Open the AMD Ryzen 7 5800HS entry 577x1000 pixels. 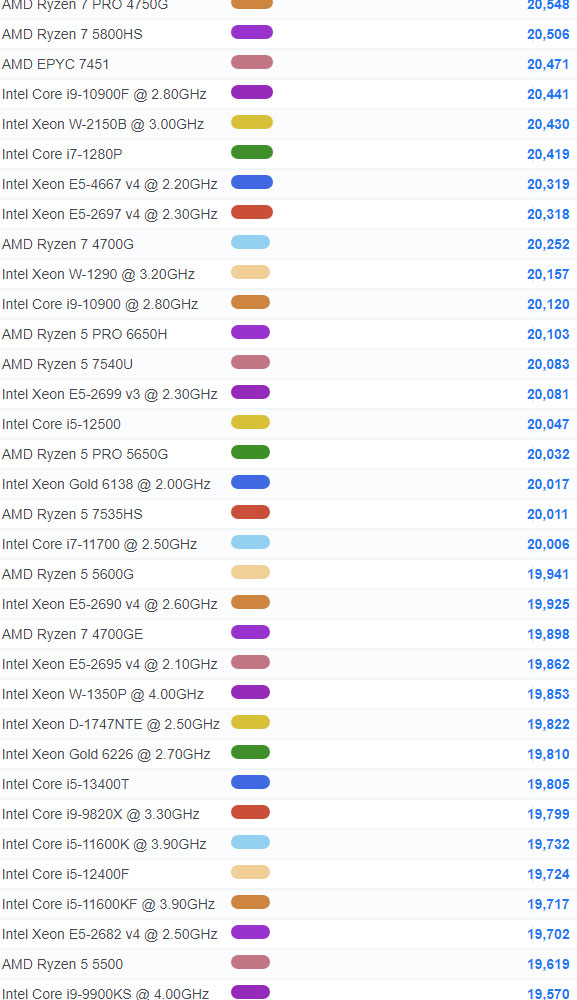(x=72, y=34)
